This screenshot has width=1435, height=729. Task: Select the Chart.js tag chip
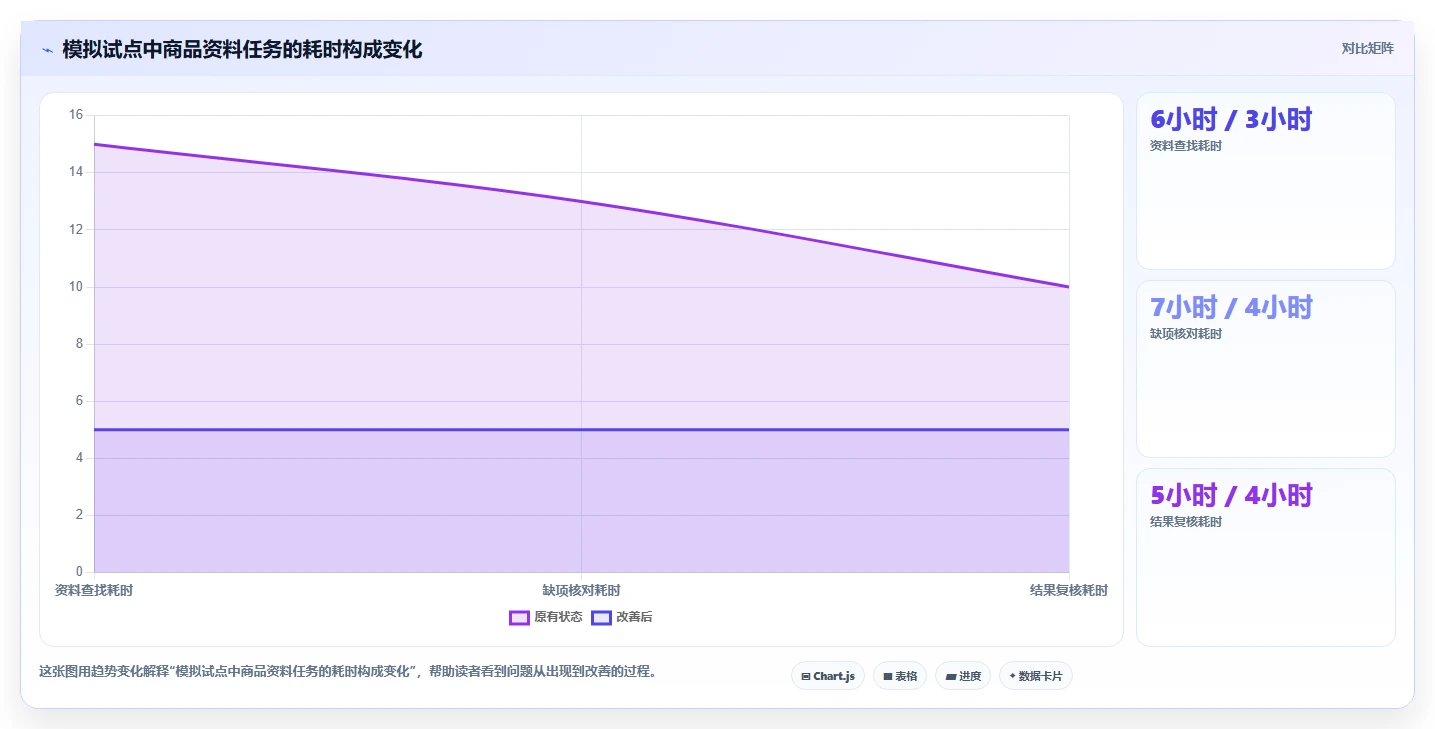(x=828, y=676)
